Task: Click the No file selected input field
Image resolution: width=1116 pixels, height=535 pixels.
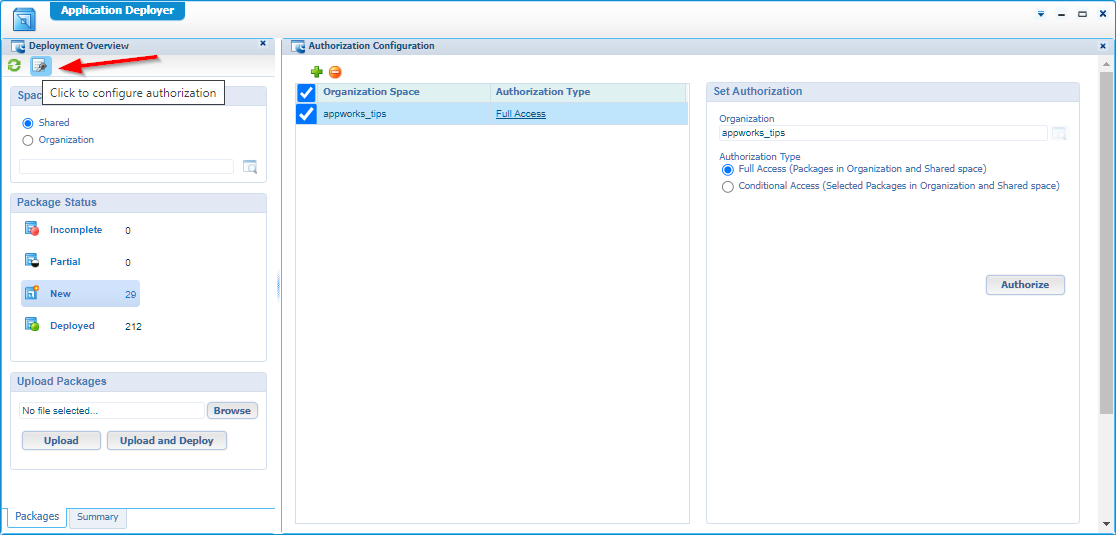Action: pyautogui.click(x=112, y=410)
